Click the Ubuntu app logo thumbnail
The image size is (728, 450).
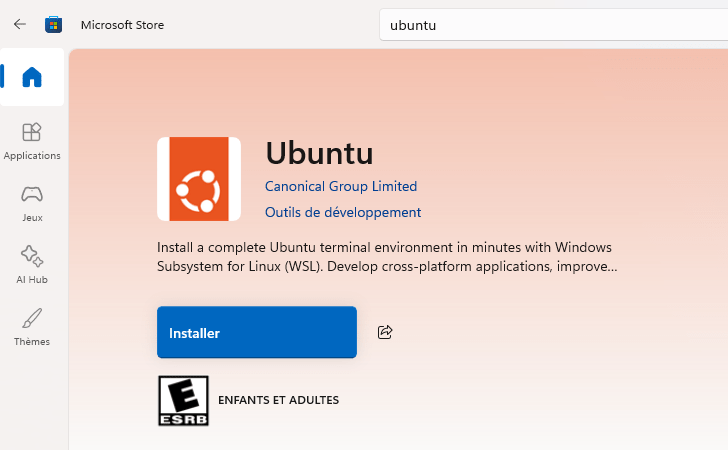199,179
